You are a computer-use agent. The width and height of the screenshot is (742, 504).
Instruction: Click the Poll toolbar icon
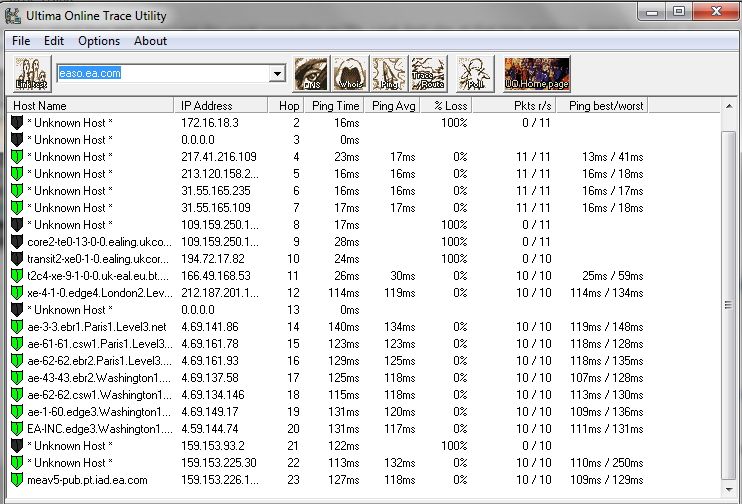point(475,73)
